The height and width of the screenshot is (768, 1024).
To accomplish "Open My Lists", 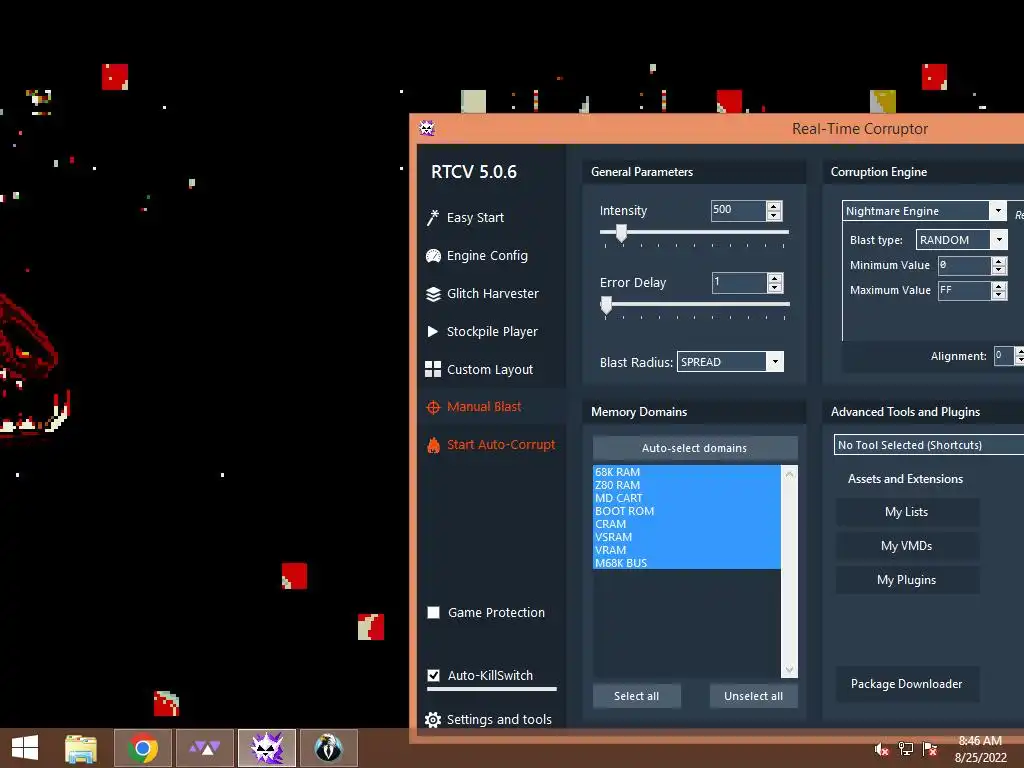I will (906, 512).
